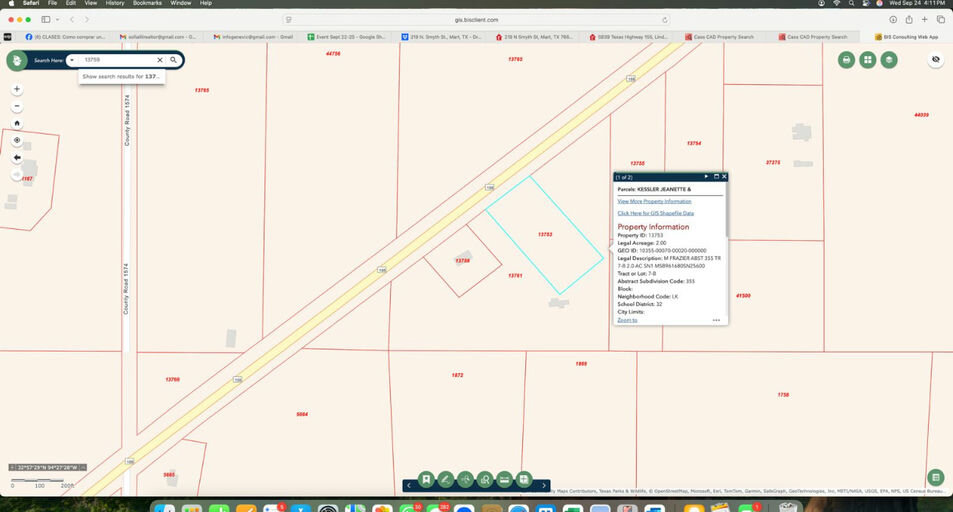Open the basemap gallery grid
953x512 pixels.
(867, 60)
